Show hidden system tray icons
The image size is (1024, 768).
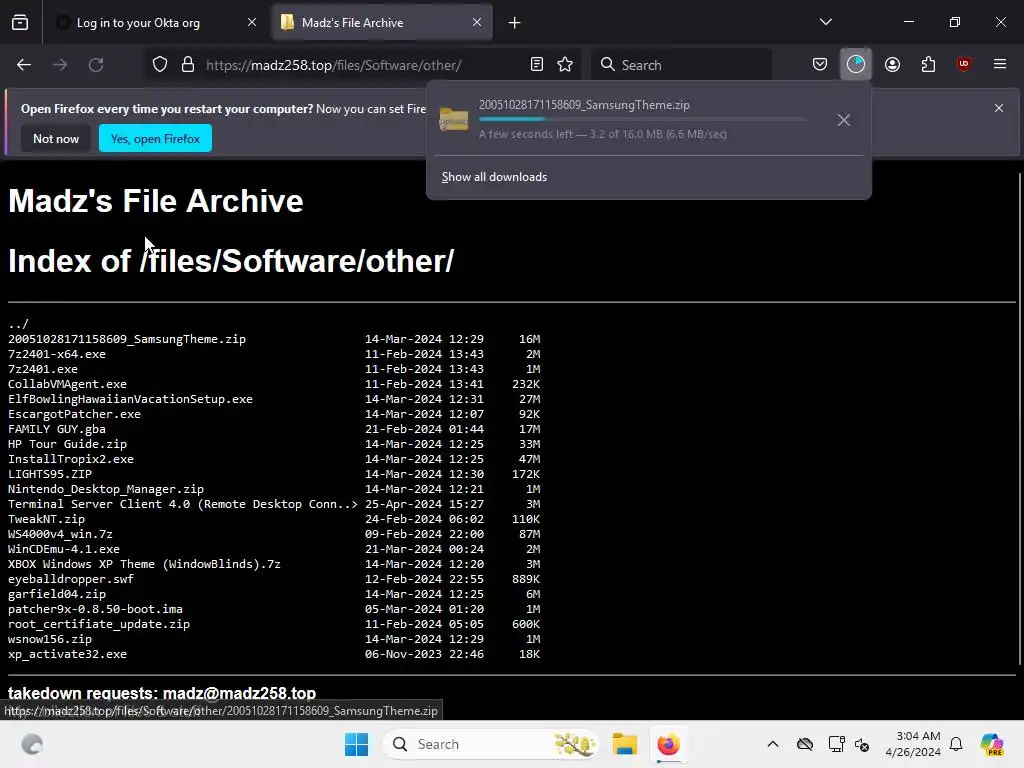click(773, 744)
